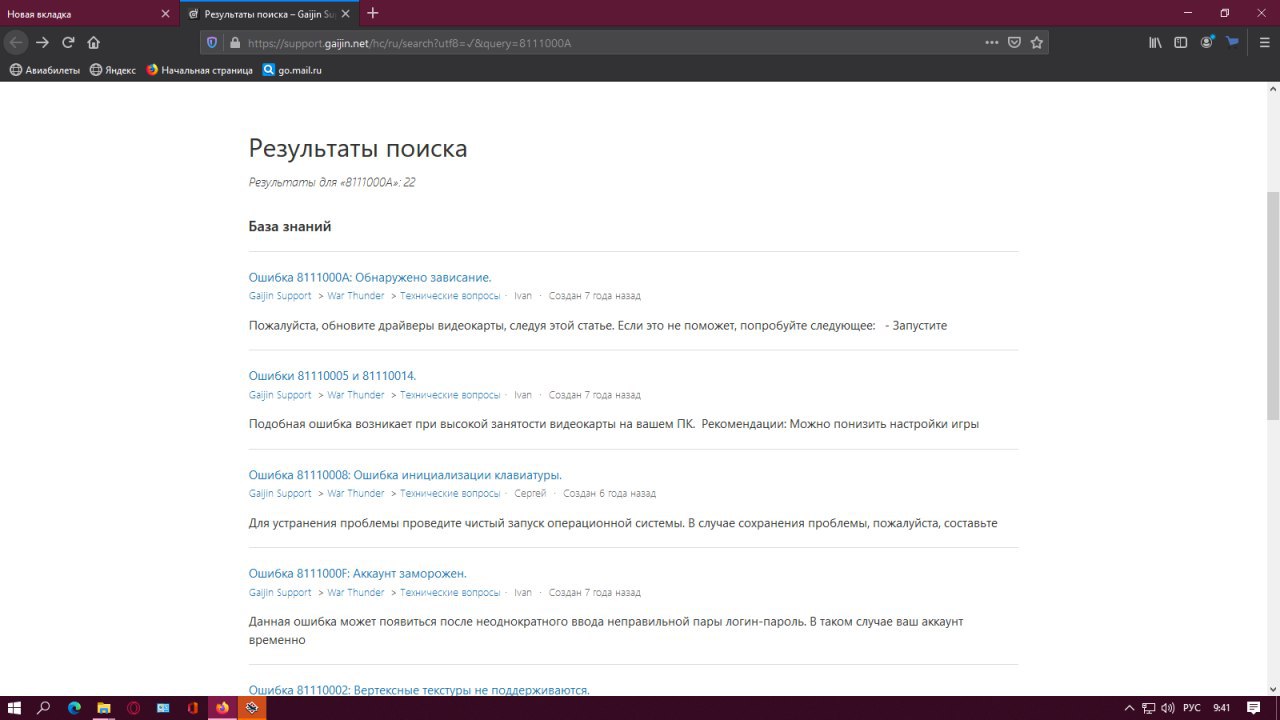
Task: Open the tracking protection shield icon
Action: (x=212, y=43)
